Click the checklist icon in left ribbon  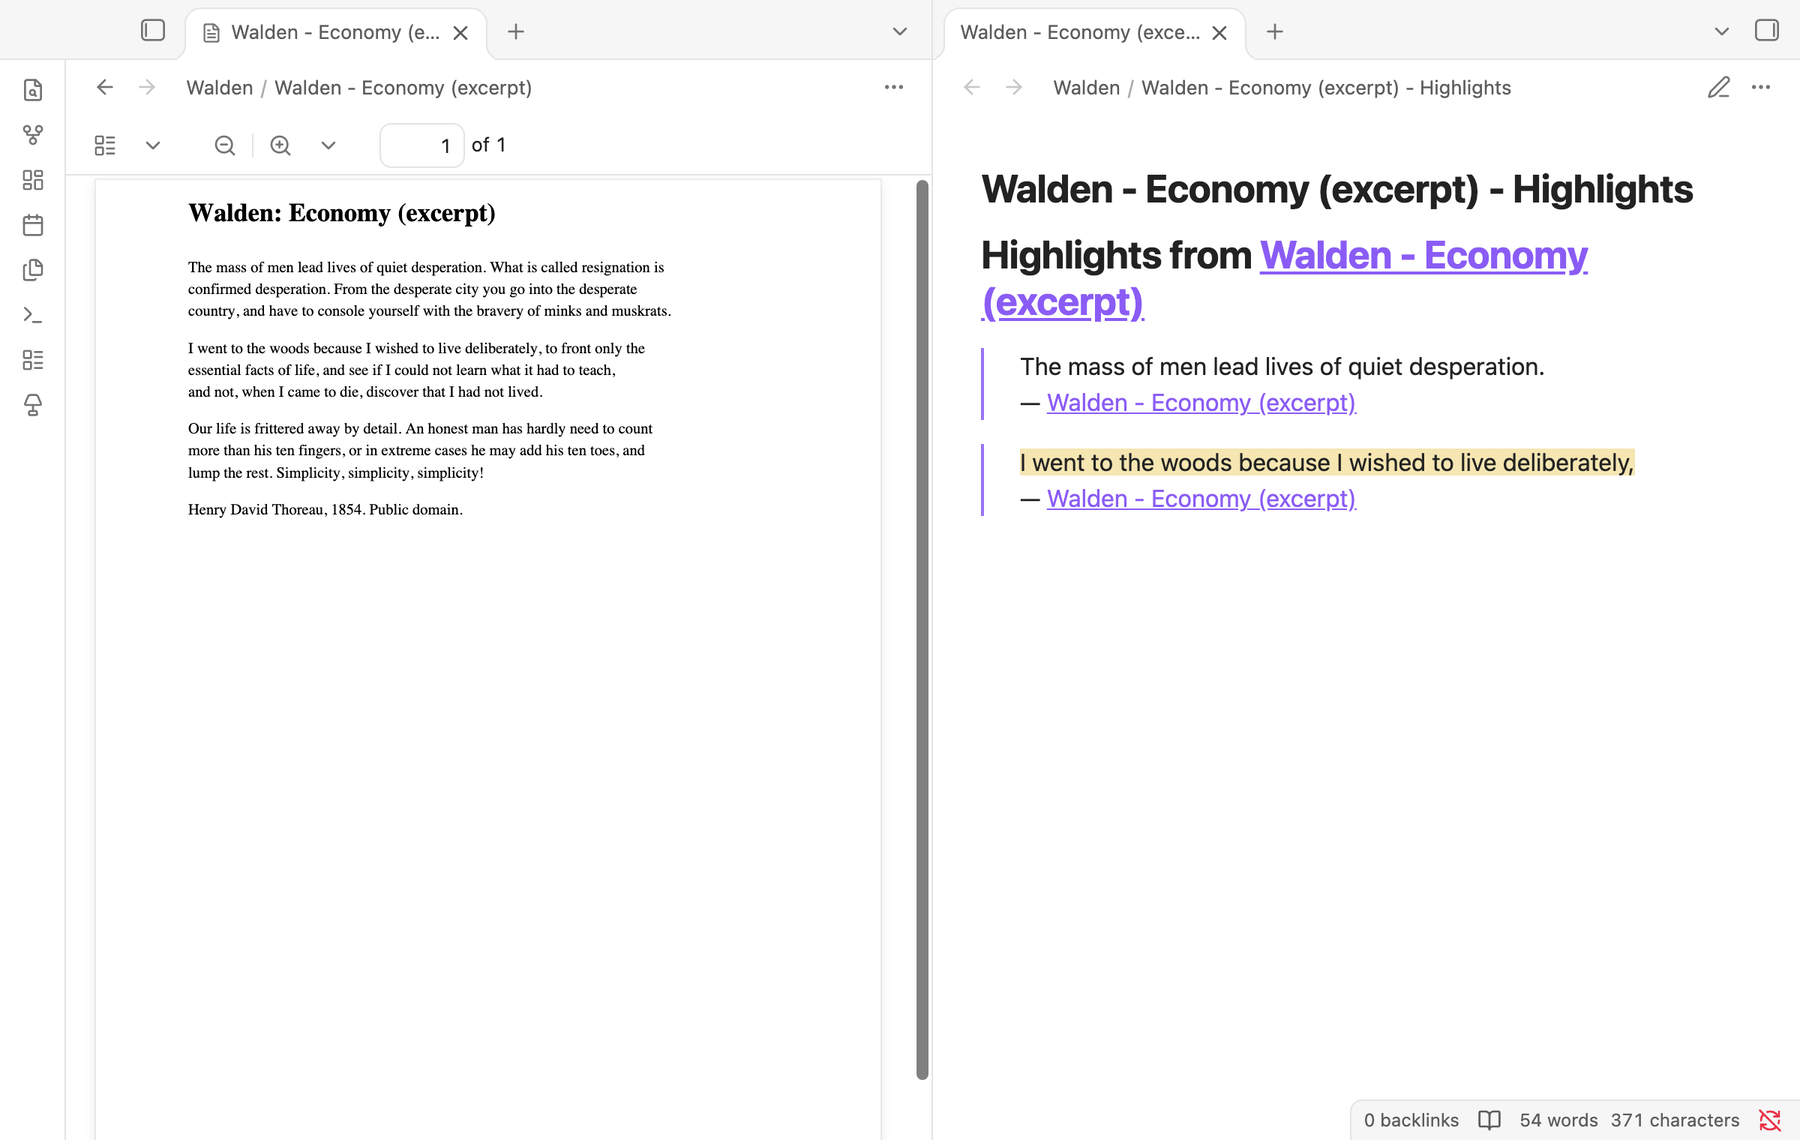click(33, 360)
